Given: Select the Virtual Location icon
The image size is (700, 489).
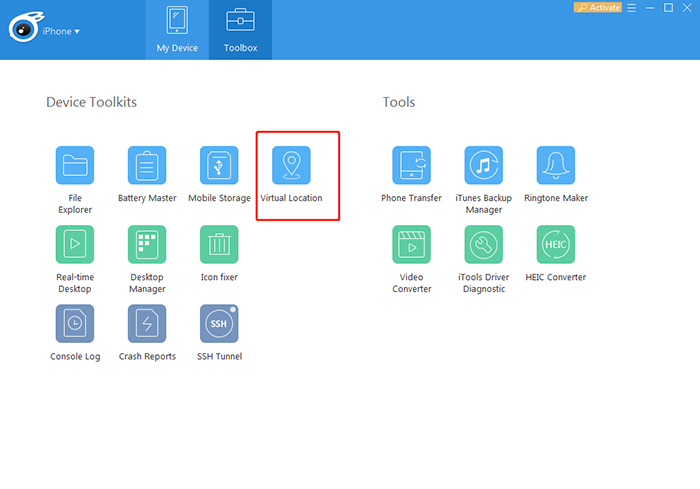Looking at the screenshot, I should (x=291, y=165).
